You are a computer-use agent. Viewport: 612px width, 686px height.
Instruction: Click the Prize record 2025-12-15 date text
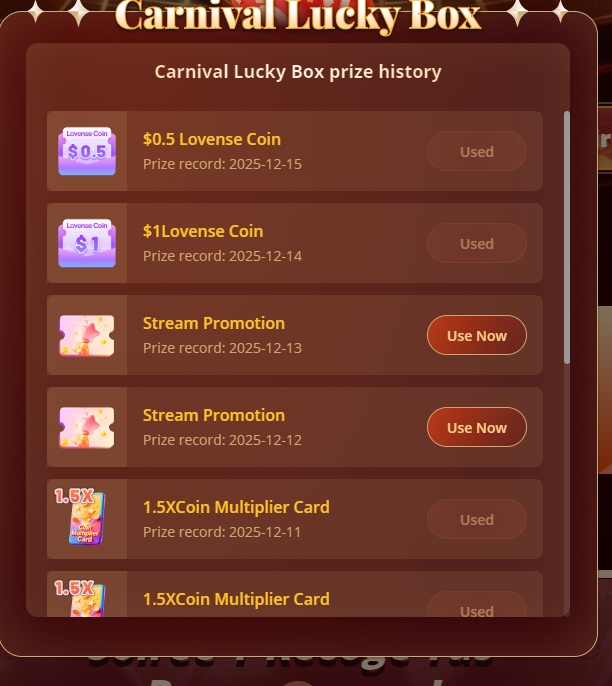pos(222,164)
